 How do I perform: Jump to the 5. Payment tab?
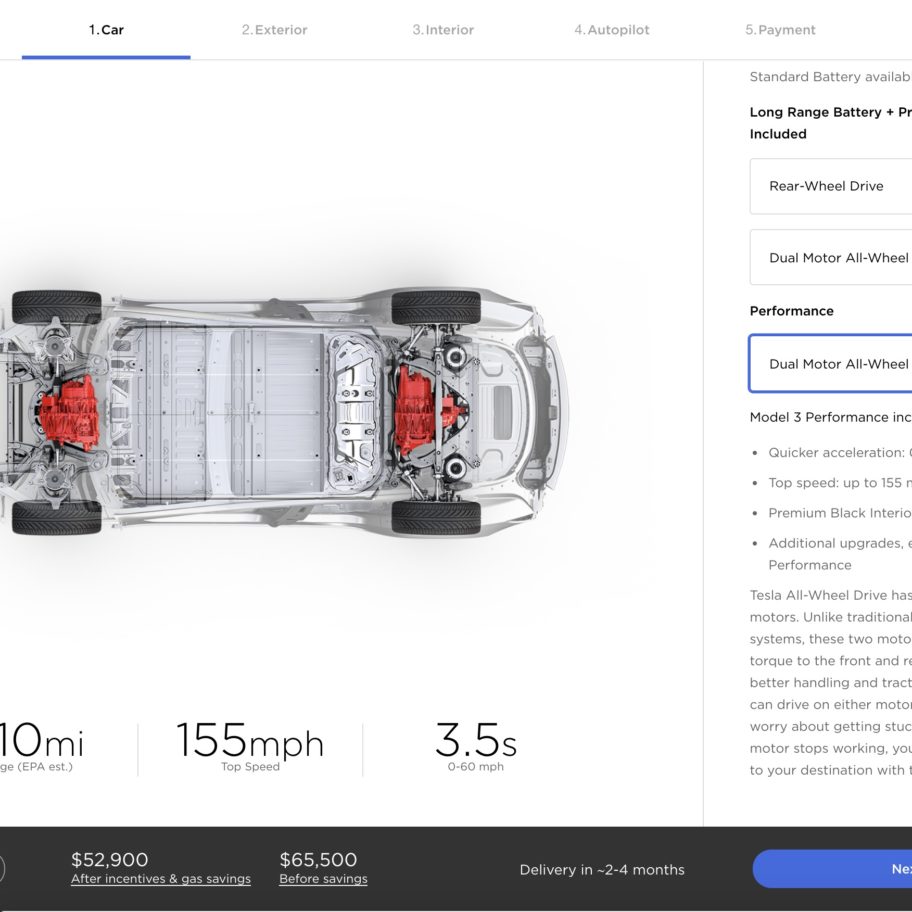coord(781,30)
